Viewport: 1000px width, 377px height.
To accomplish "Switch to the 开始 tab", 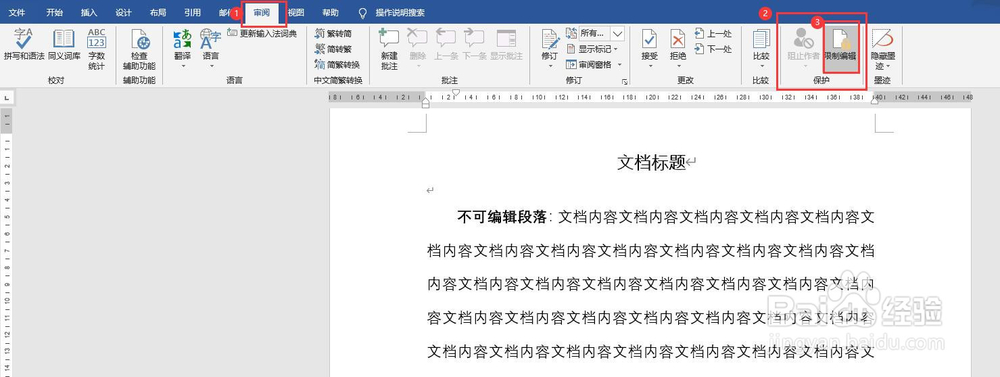I will (55, 13).
